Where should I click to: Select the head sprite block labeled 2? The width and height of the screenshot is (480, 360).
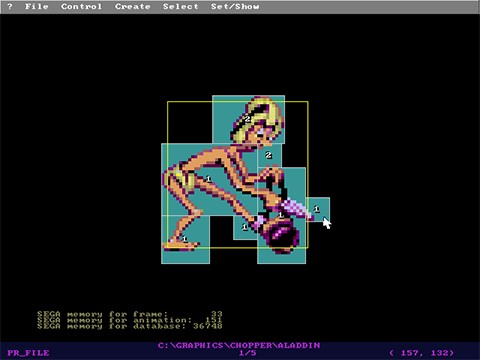248,119
